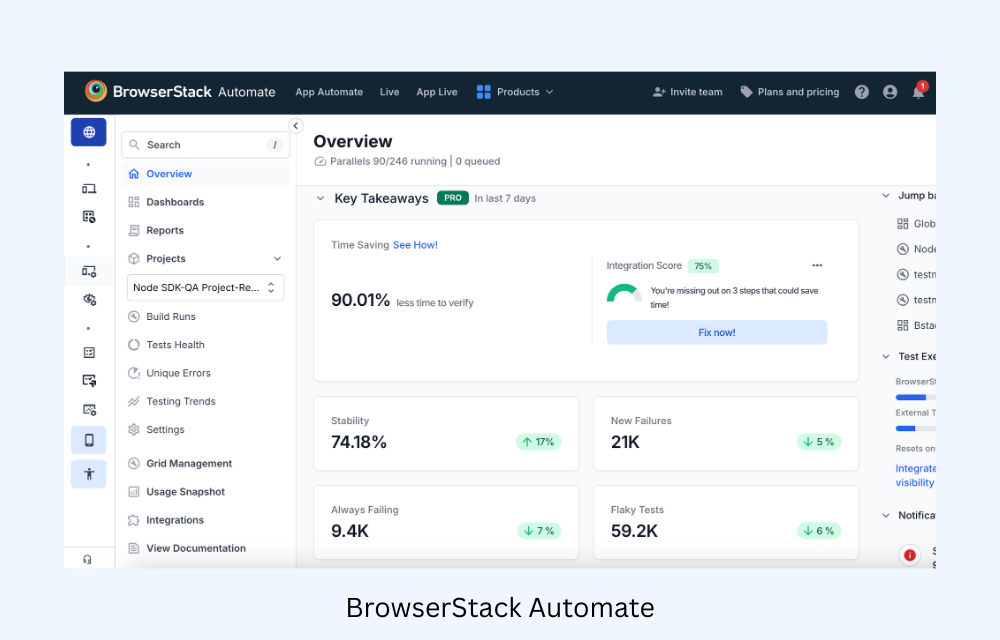Screen dimensions: 1000x640
Task: Click the PRO badge
Action: pyautogui.click(x=453, y=198)
